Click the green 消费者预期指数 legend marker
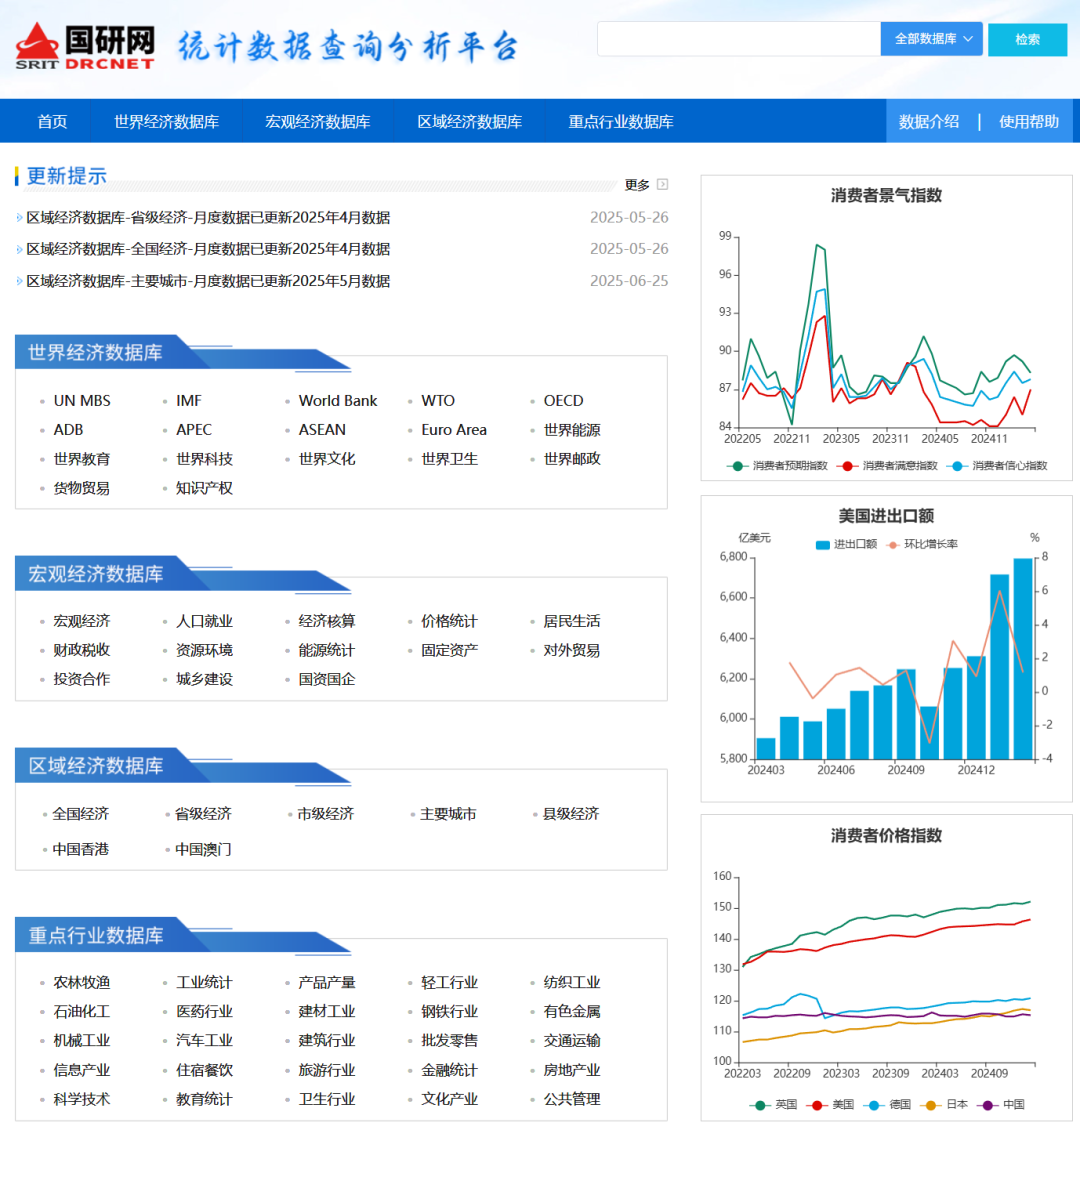The height and width of the screenshot is (1177, 1080). click(738, 466)
